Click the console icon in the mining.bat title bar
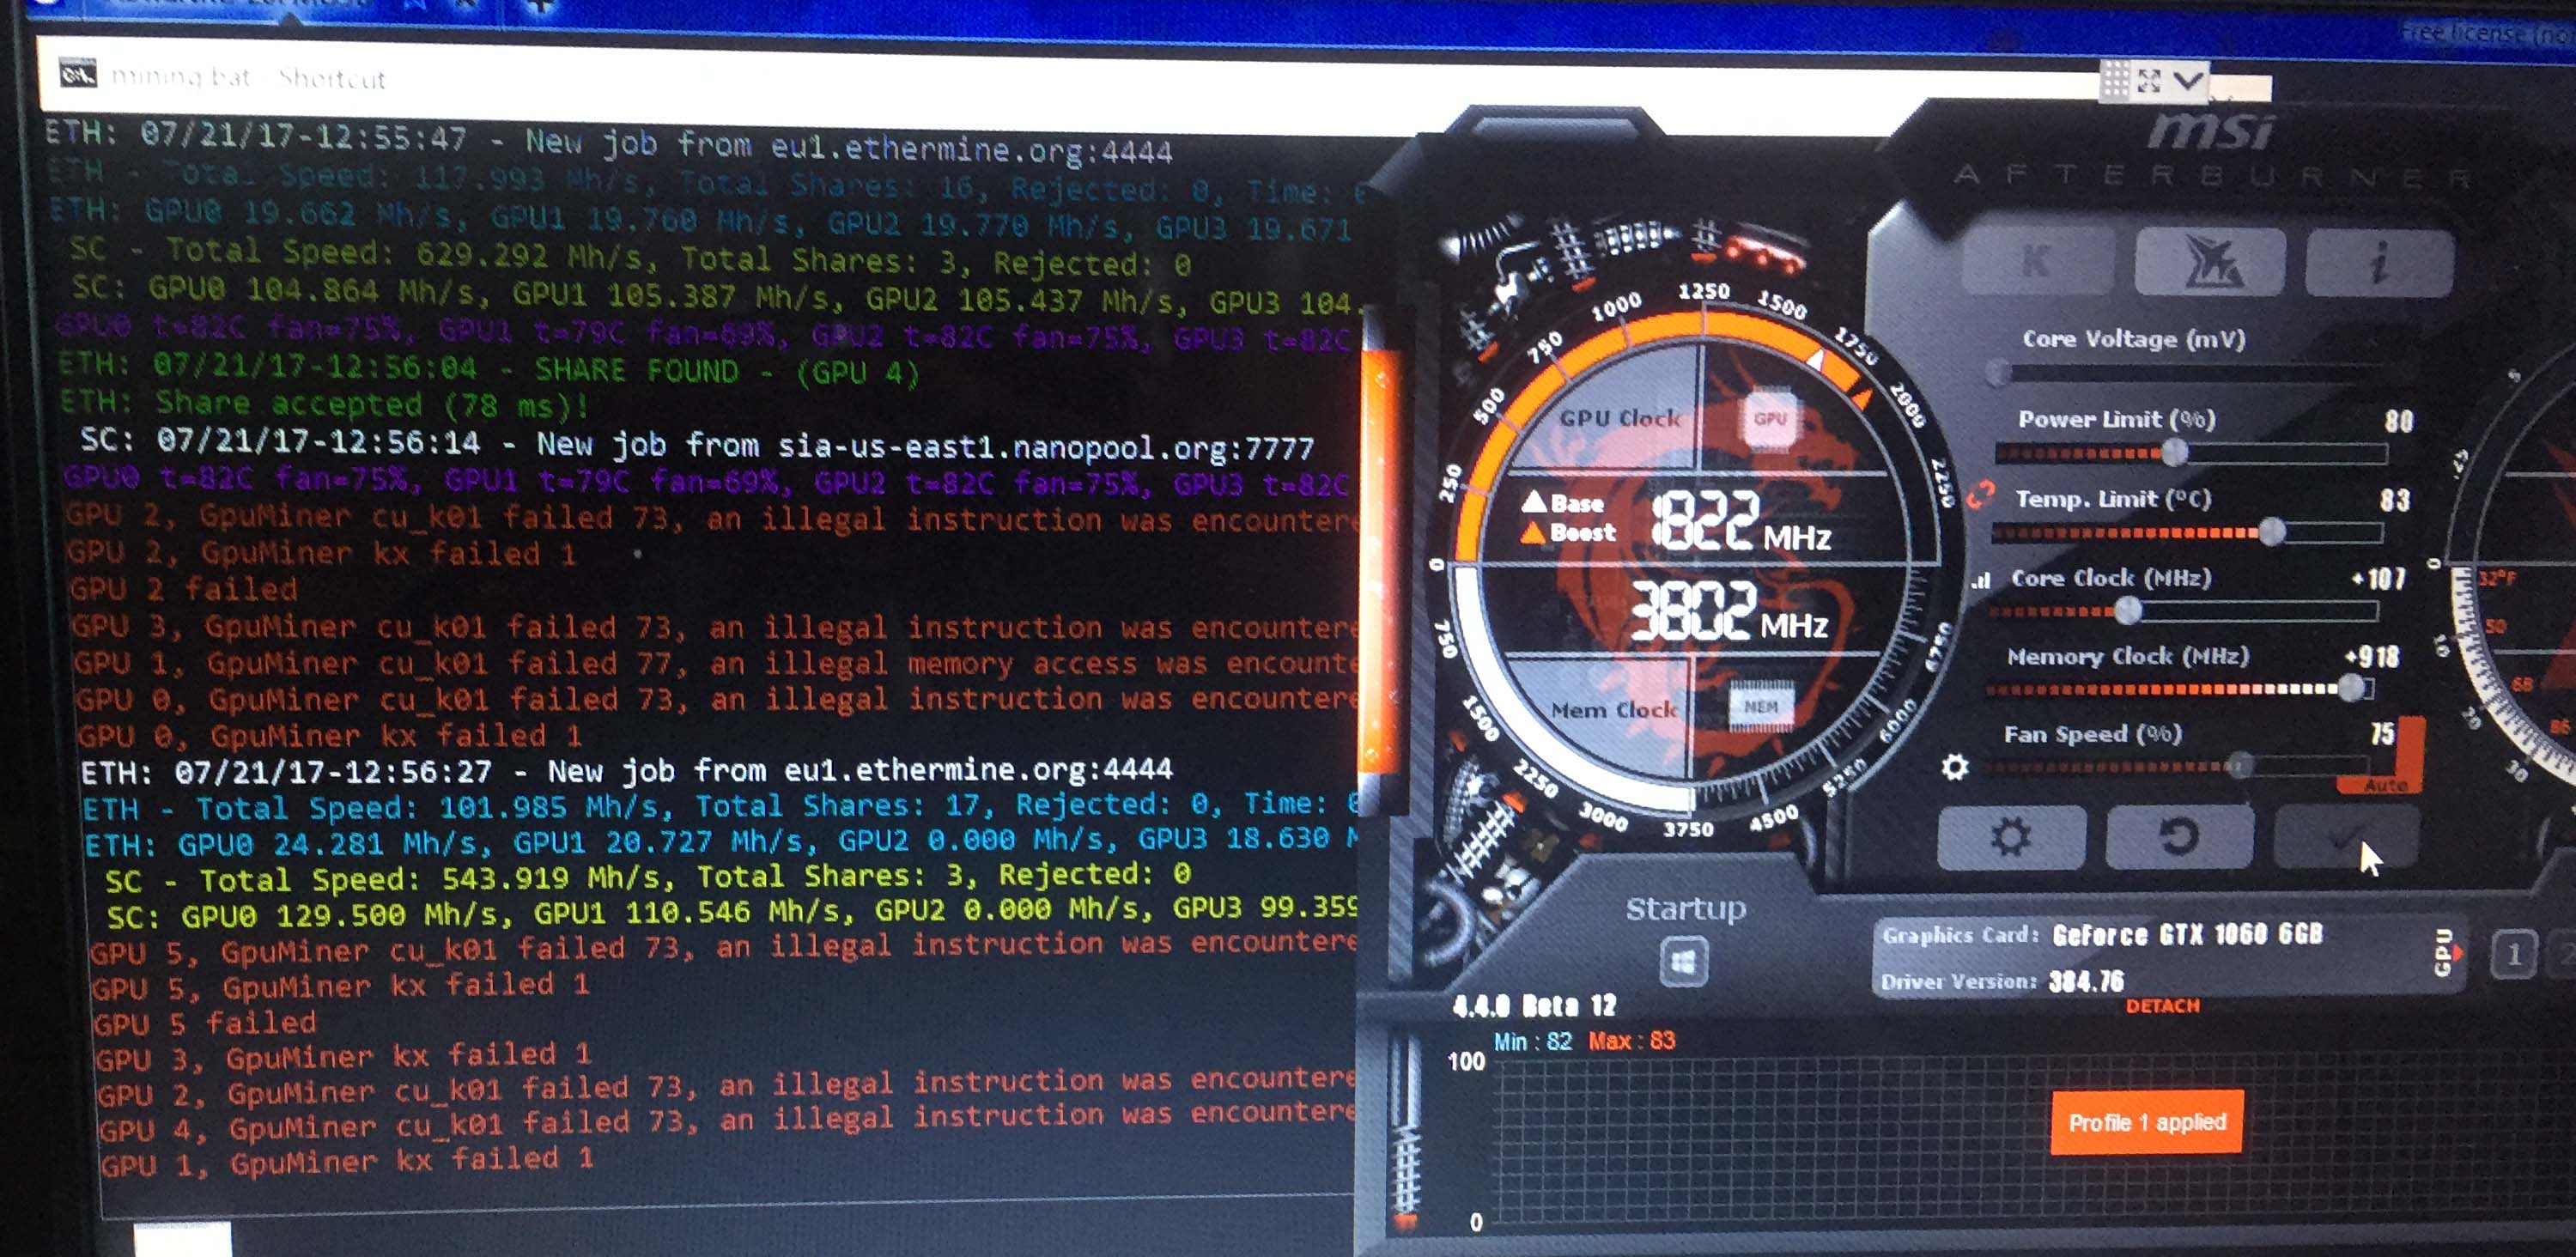Screen dimensions: 2576x1257 (x=78, y=73)
